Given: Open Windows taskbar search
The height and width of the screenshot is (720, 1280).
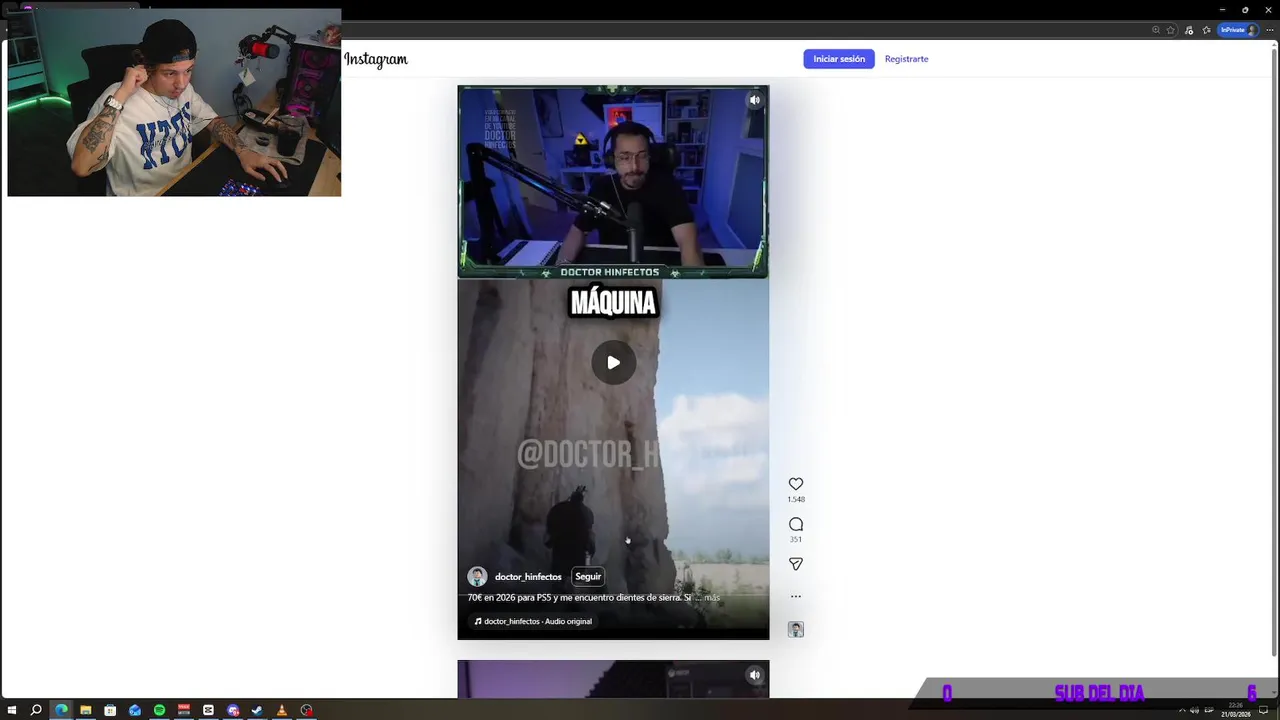Looking at the screenshot, I should tap(36, 710).
